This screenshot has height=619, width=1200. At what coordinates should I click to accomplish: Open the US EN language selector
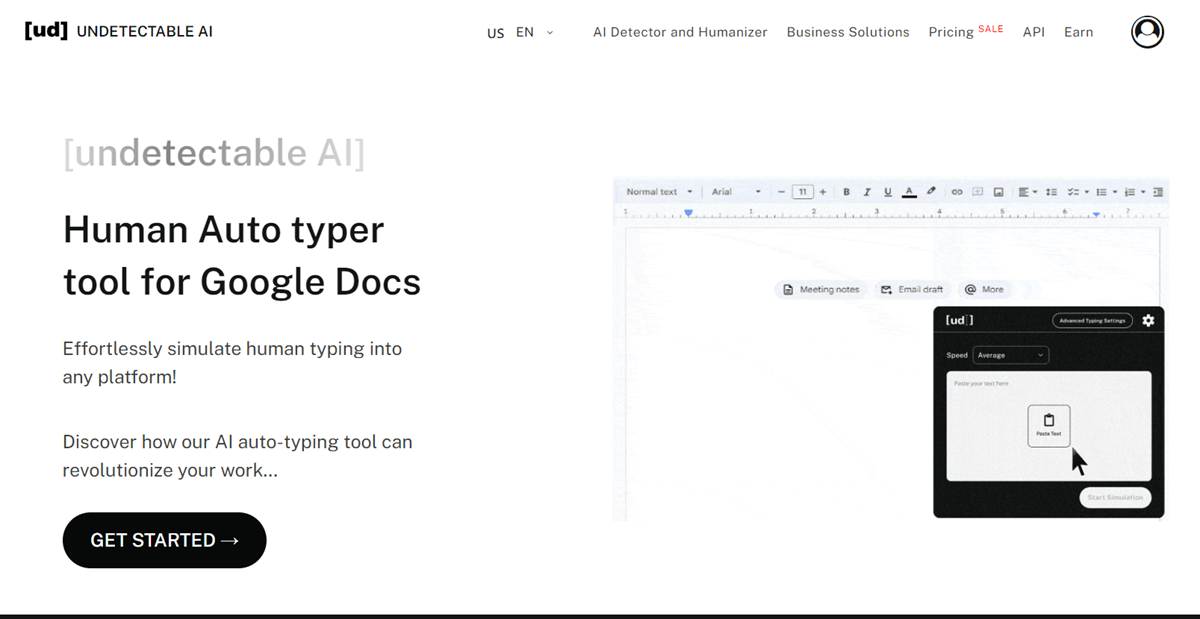(520, 32)
